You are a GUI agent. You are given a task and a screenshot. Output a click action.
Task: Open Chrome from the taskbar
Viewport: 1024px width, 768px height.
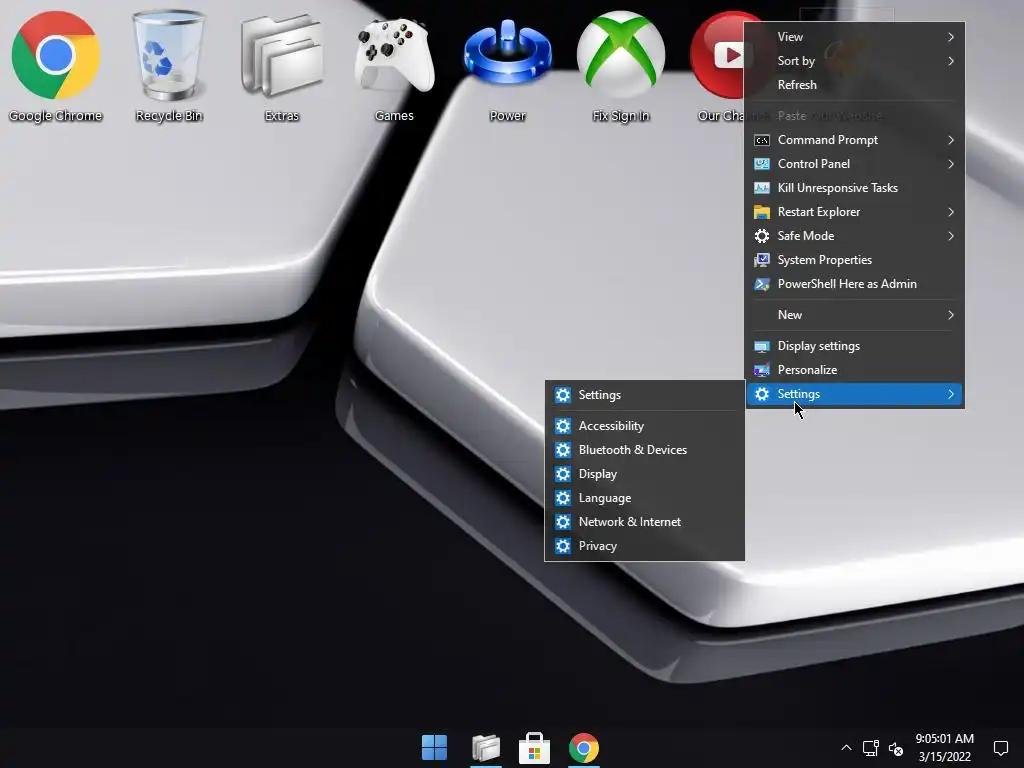584,747
